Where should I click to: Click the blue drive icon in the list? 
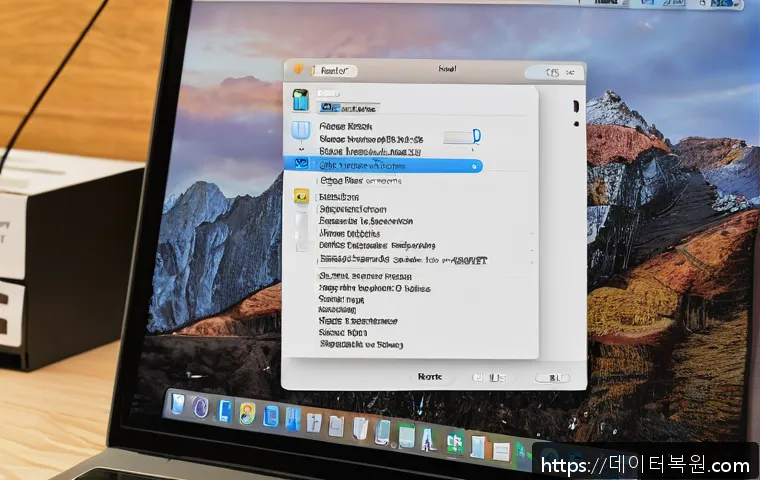click(301, 131)
